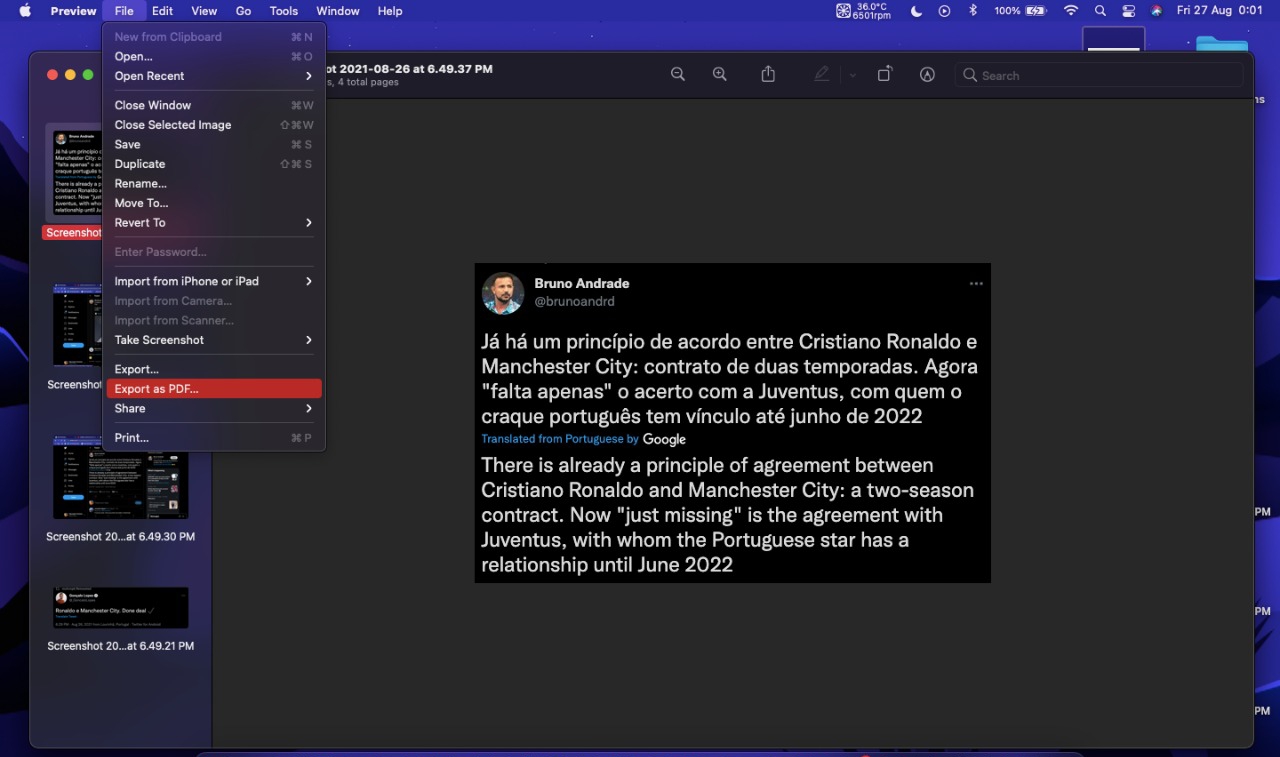This screenshot has height=757, width=1280.
Task: Open the Wi-Fi status menu
Action: [x=1071, y=11]
